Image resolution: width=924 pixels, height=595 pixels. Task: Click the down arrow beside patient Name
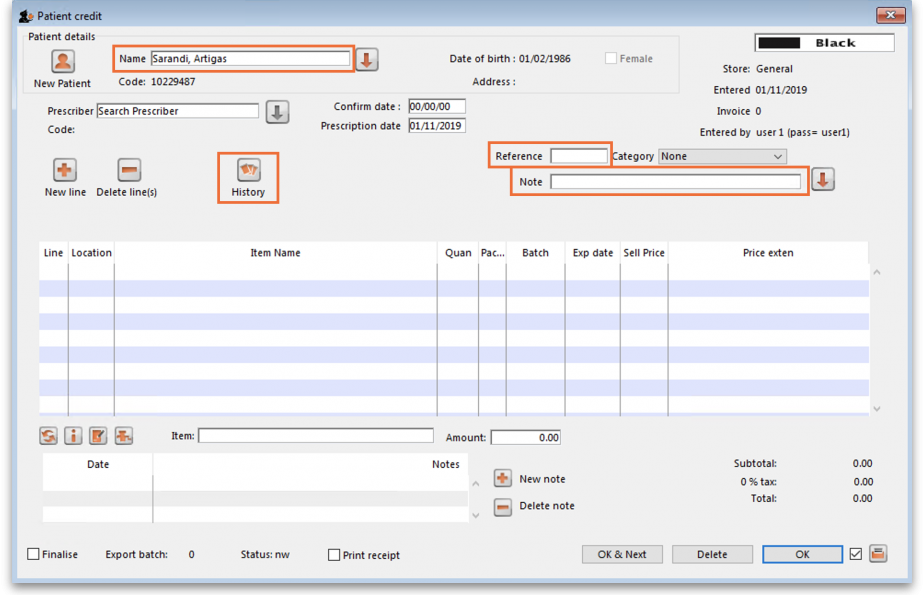pos(367,60)
